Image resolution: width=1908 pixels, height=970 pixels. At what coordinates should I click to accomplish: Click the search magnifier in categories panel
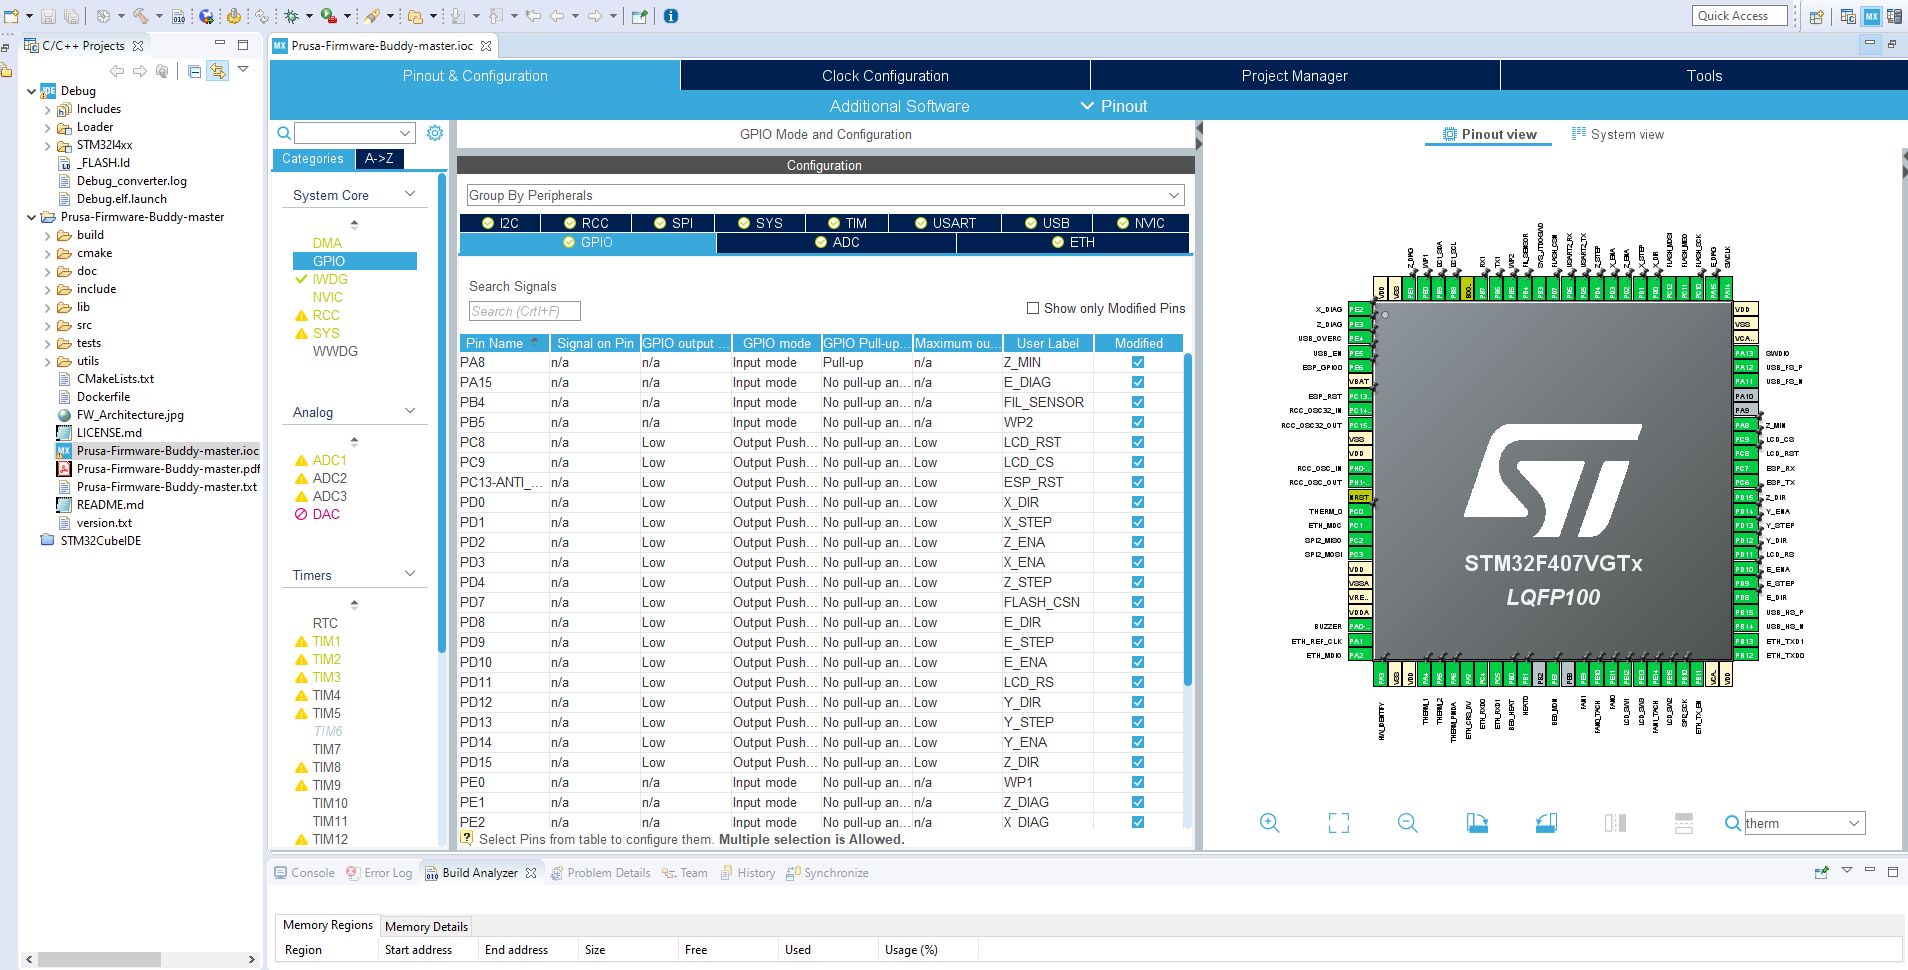(x=284, y=133)
